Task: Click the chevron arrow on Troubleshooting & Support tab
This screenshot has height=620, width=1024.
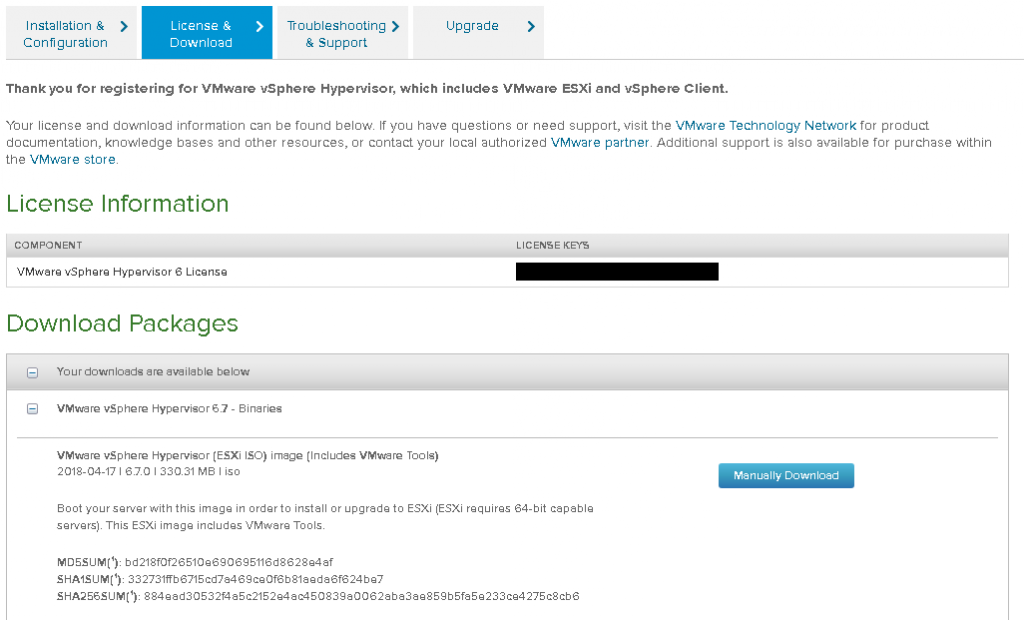Action: [x=396, y=26]
